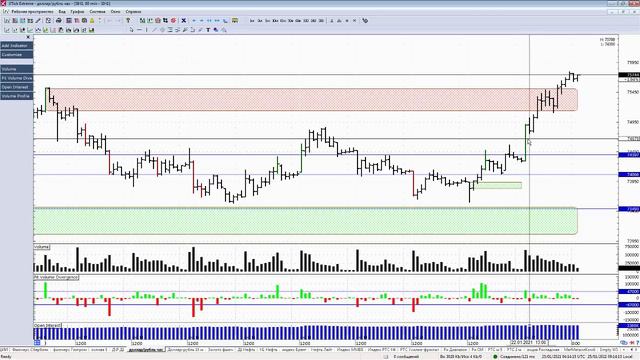
Task: Click the first chart icon in the top toolbar
Action: pos(7,20)
